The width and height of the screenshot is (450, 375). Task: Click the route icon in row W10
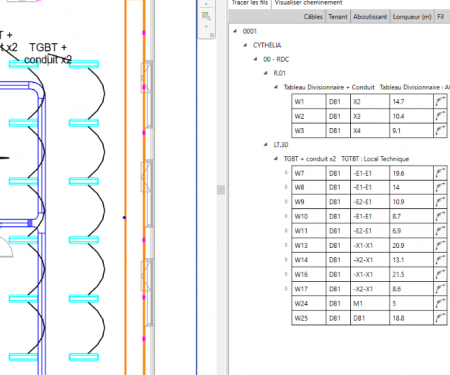[x=440, y=216]
